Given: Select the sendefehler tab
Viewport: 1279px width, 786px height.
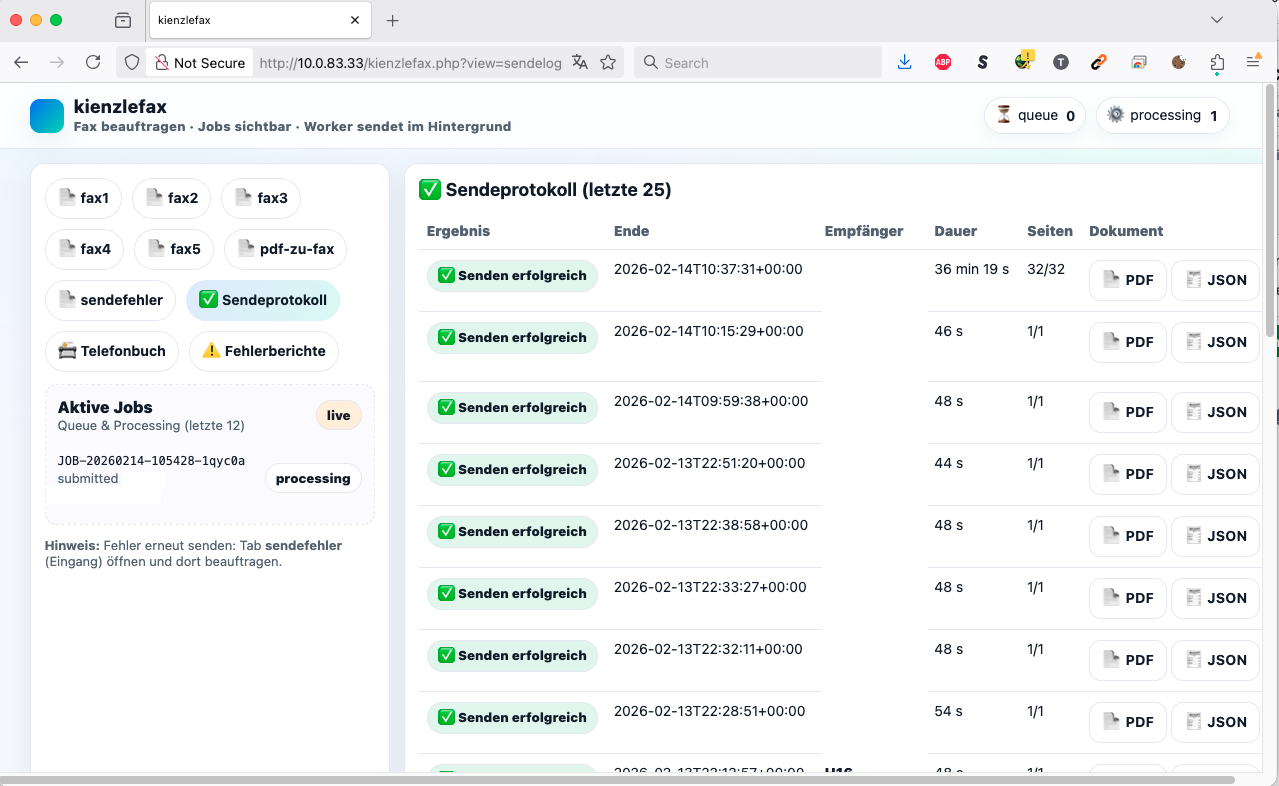Looking at the screenshot, I should point(110,300).
